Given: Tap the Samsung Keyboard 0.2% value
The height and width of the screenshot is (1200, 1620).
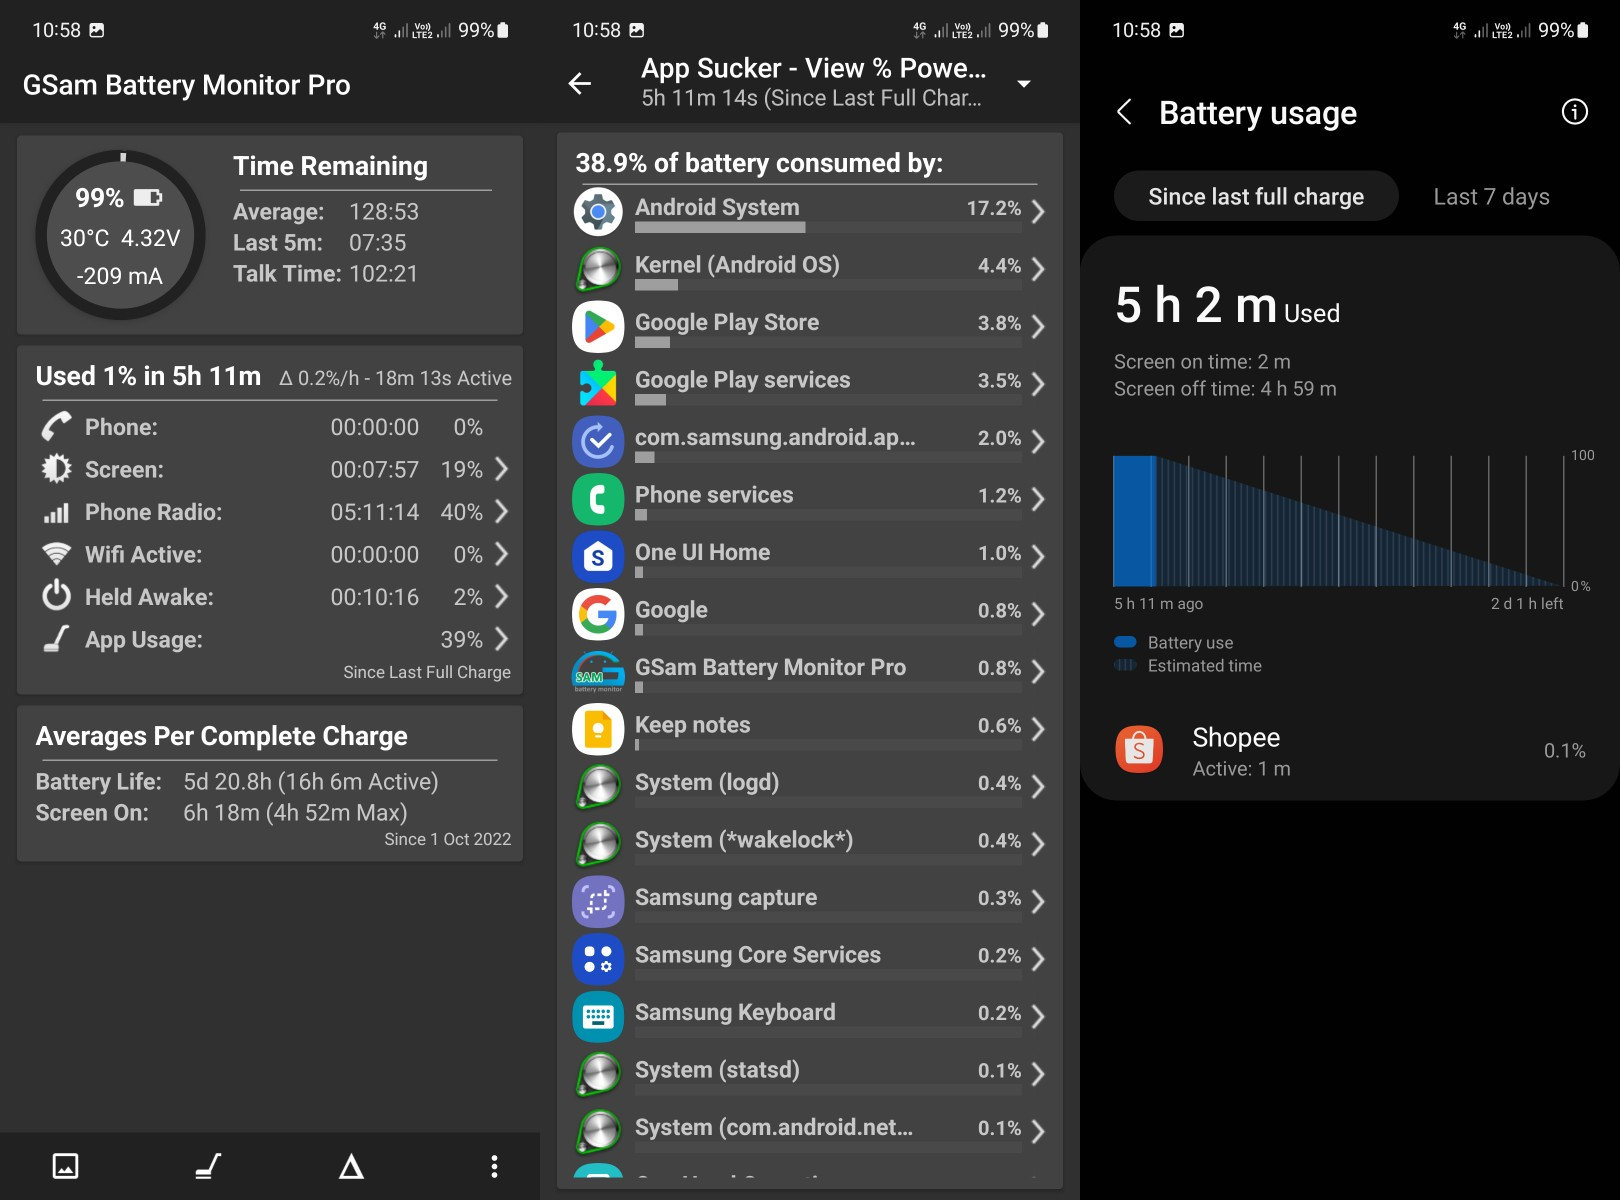Looking at the screenshot, I should 999,1013.
